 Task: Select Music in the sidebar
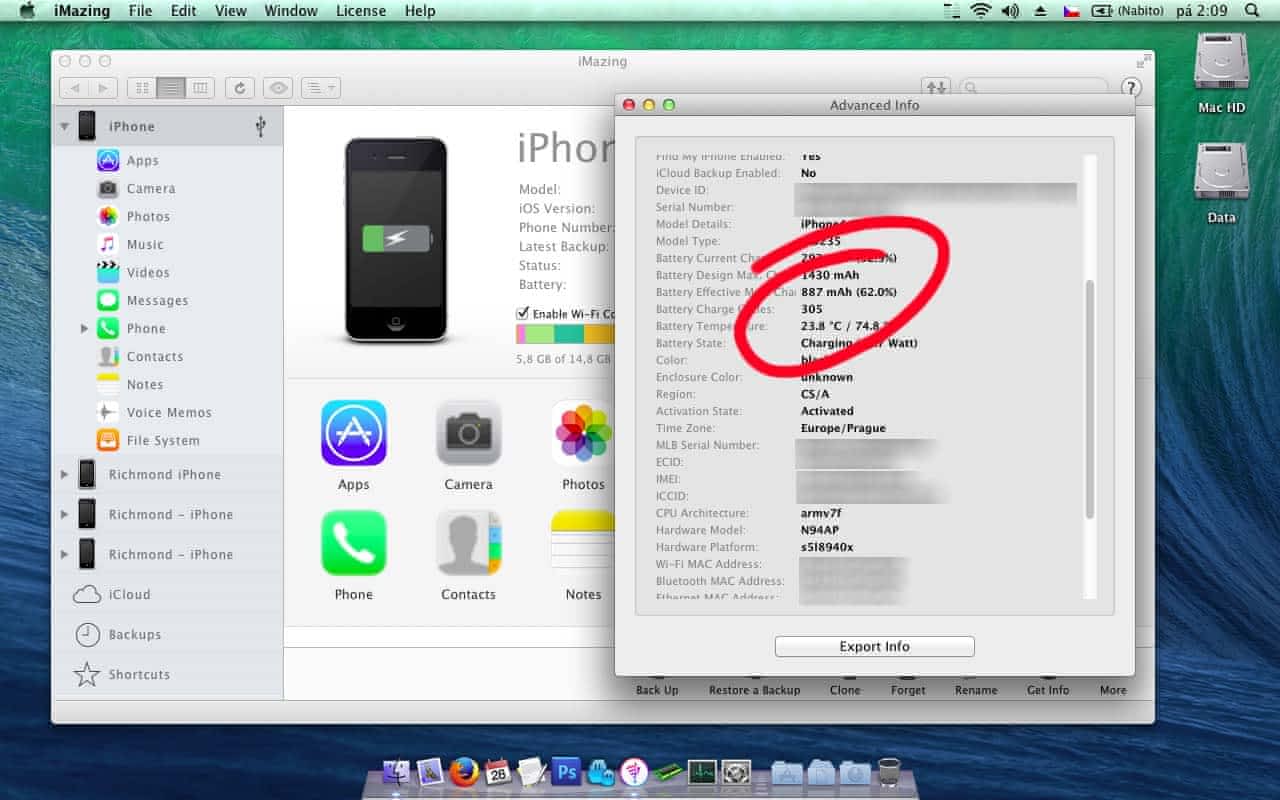coord(145,244)
